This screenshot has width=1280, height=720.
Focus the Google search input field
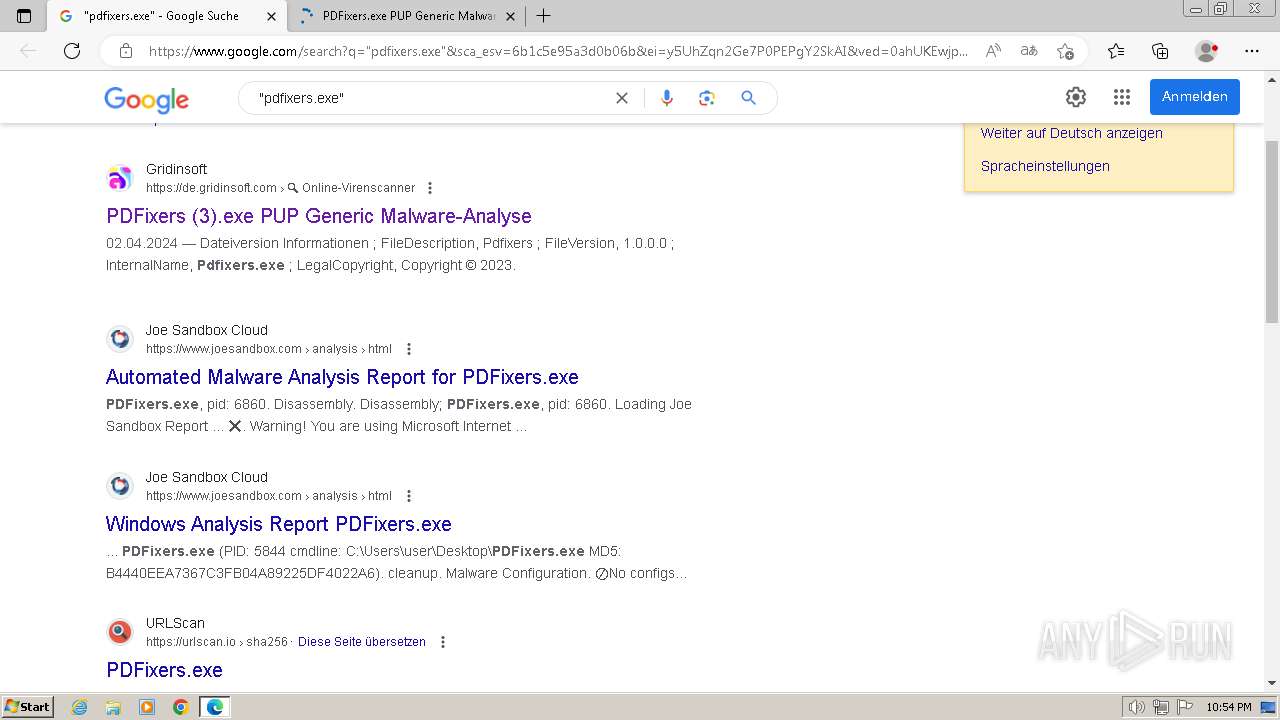pos(430,98)
